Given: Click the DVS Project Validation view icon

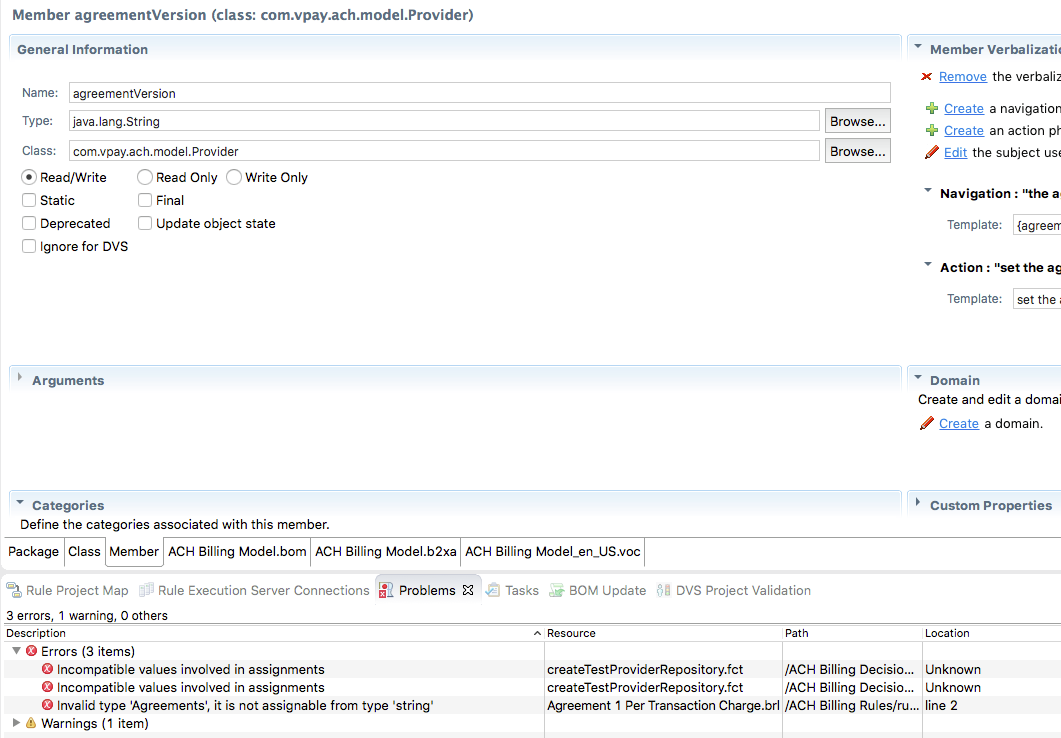Looking at the screenshot, I should click(x=663, y=590).
